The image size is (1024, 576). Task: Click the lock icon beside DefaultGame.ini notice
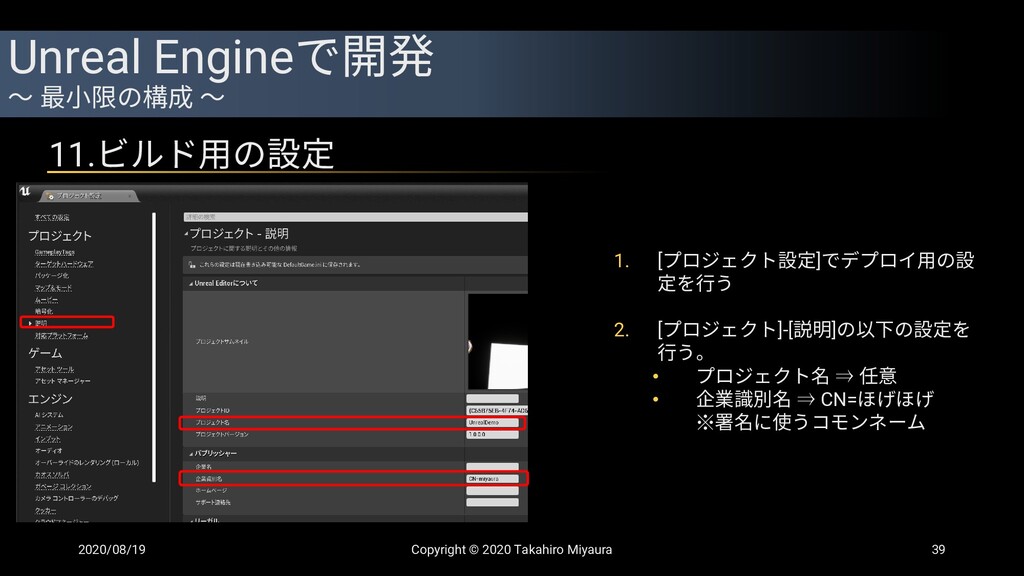click(192, 264)
